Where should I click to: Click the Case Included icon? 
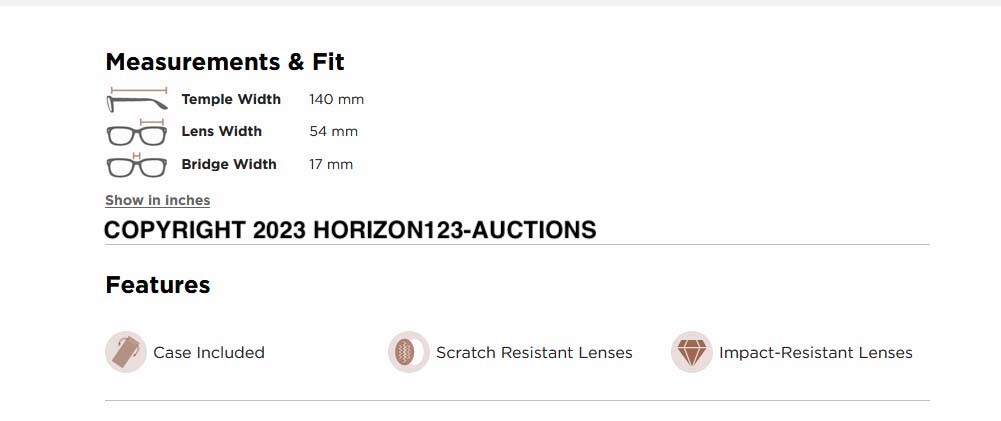pos(126,352)
